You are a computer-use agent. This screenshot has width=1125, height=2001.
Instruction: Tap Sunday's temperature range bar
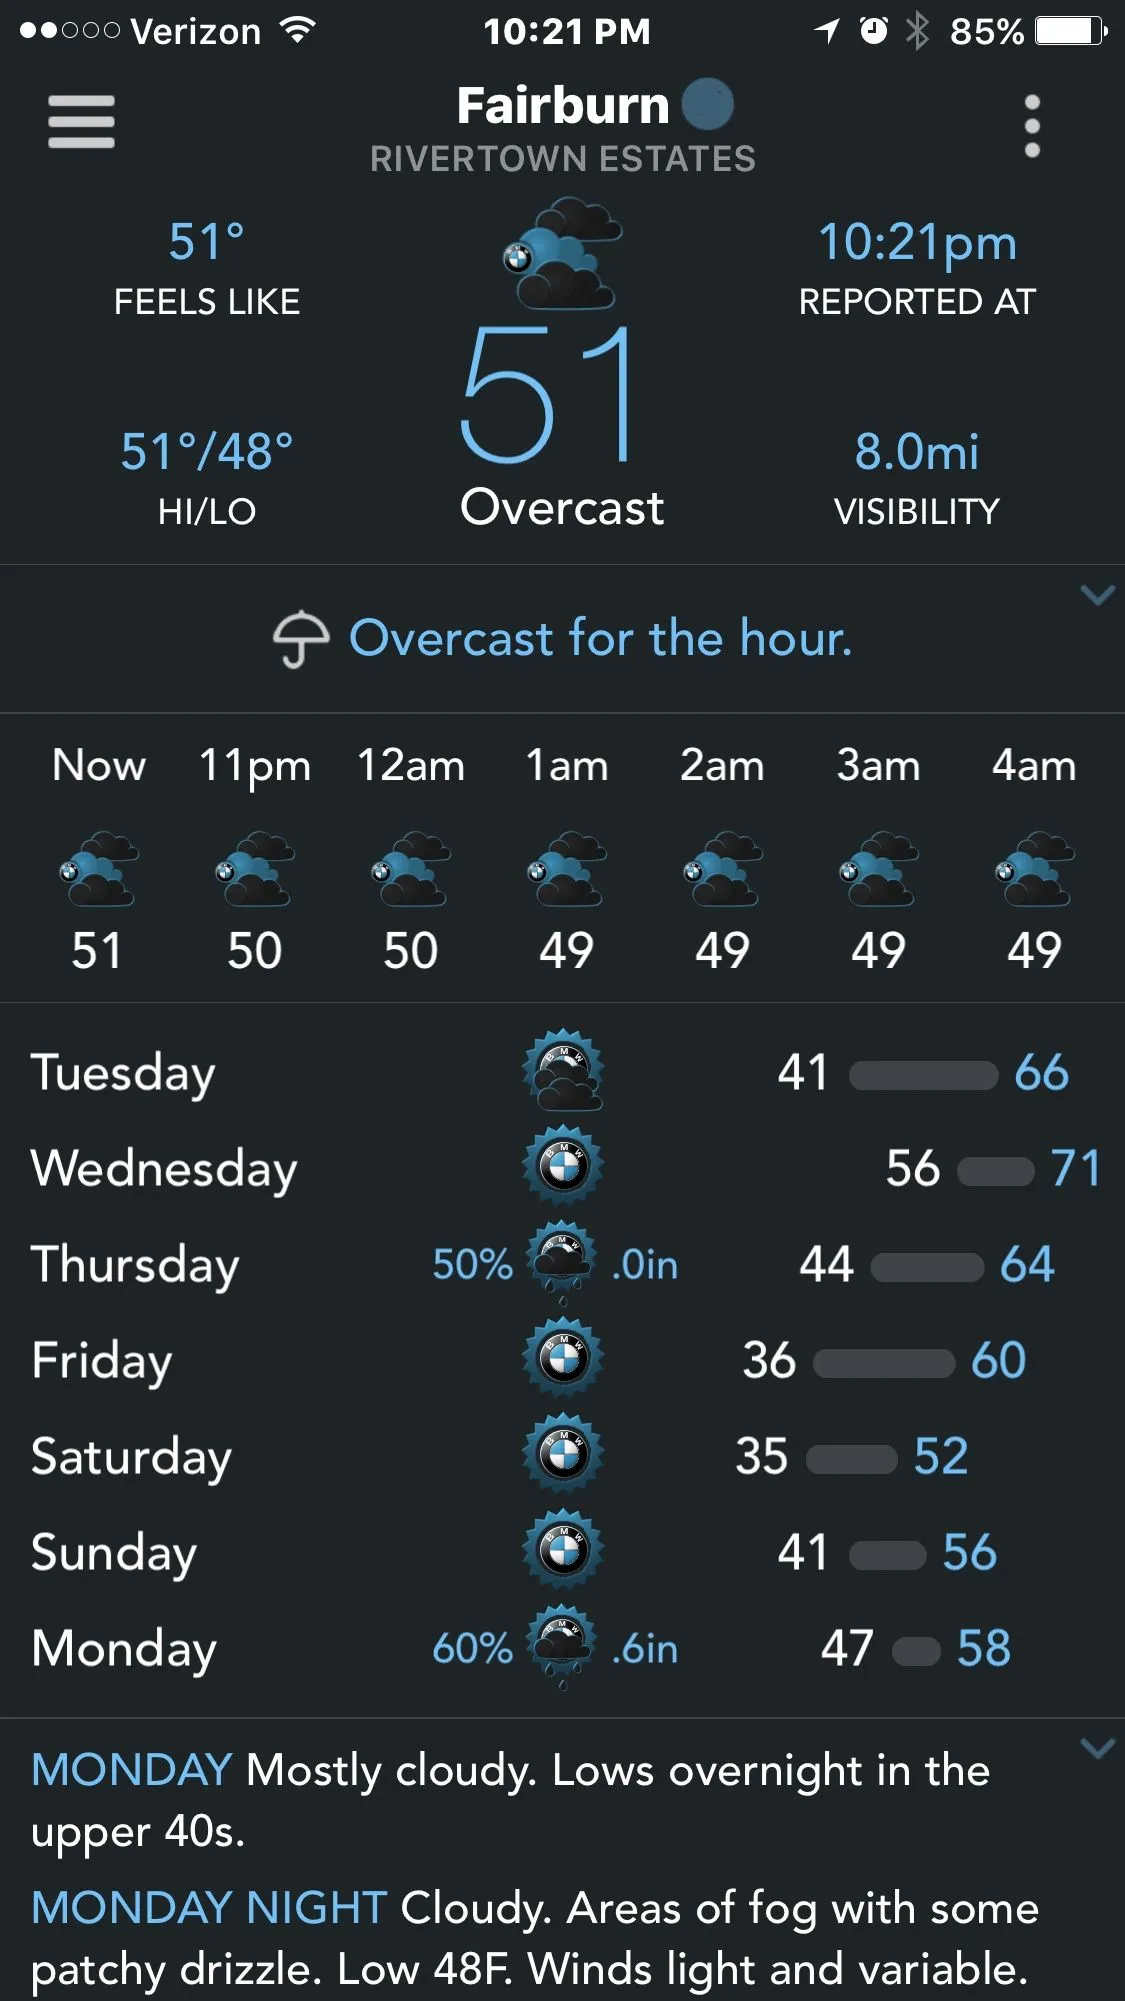coord(887,1555)
